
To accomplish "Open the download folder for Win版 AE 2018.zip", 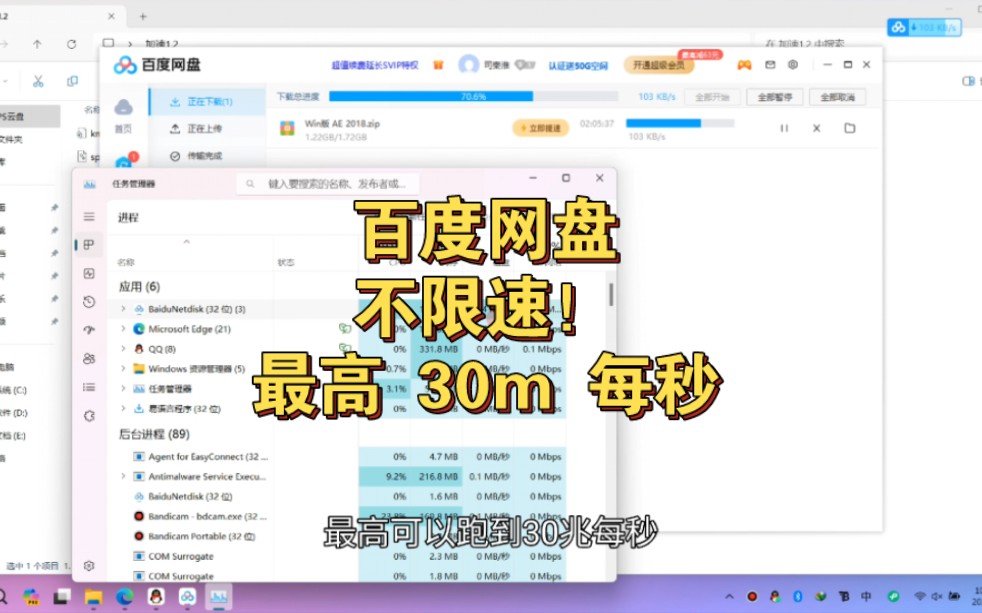I will (850, 128).
